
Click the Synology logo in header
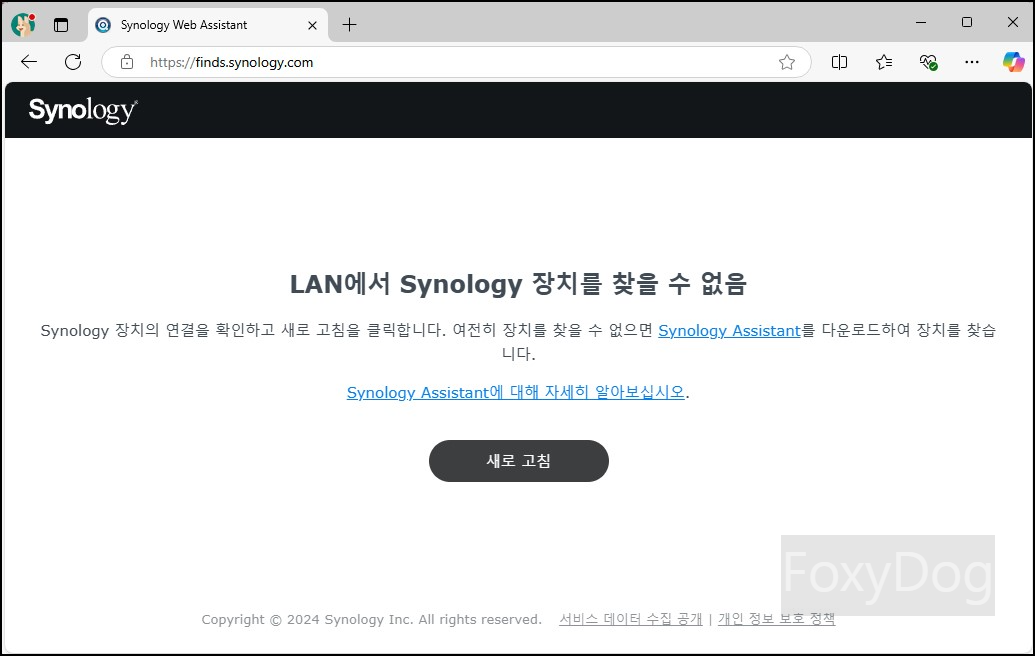pyautogui.click(x=83, y=110)
